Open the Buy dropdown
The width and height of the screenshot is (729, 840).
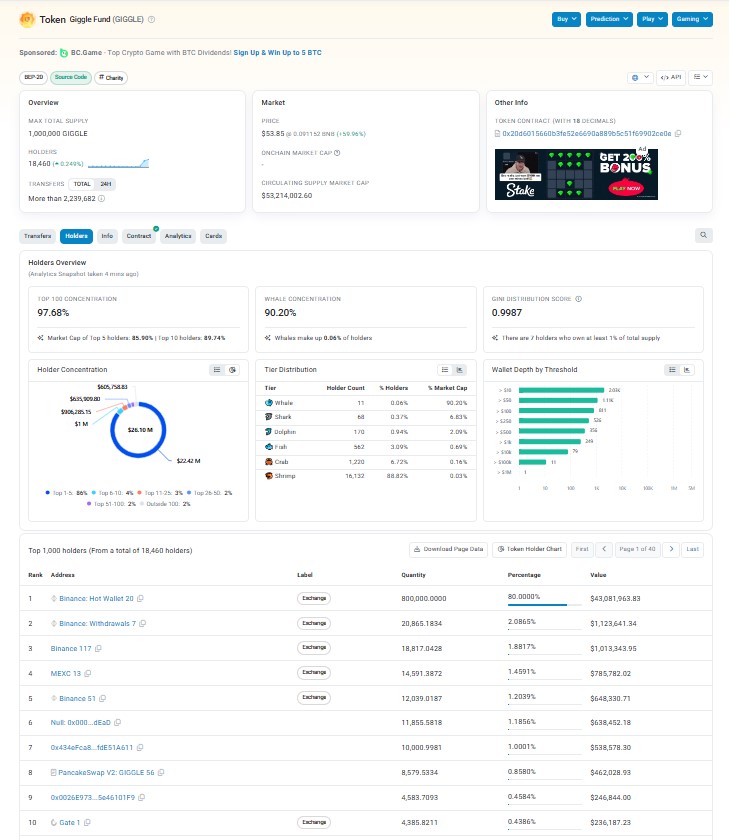[x=566, y=19]
